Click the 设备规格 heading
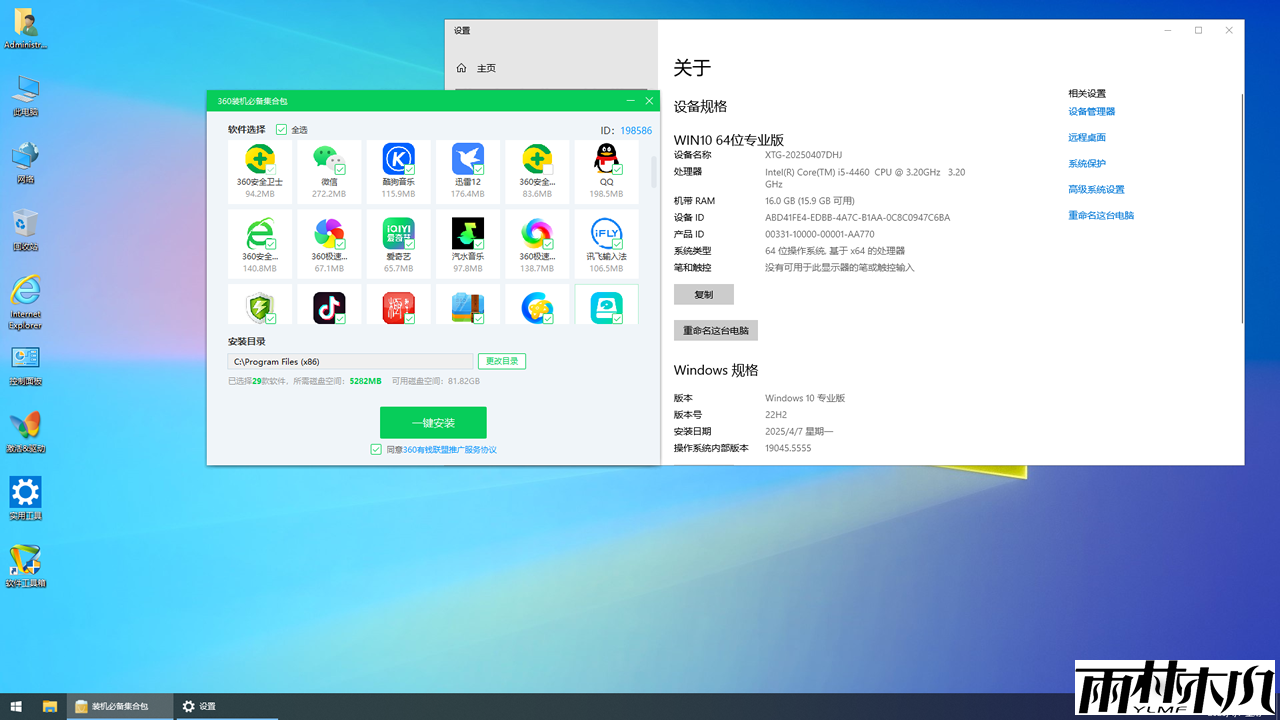Image resolution: width=1280 pixels, height=720 pixels. pos(700,106)
